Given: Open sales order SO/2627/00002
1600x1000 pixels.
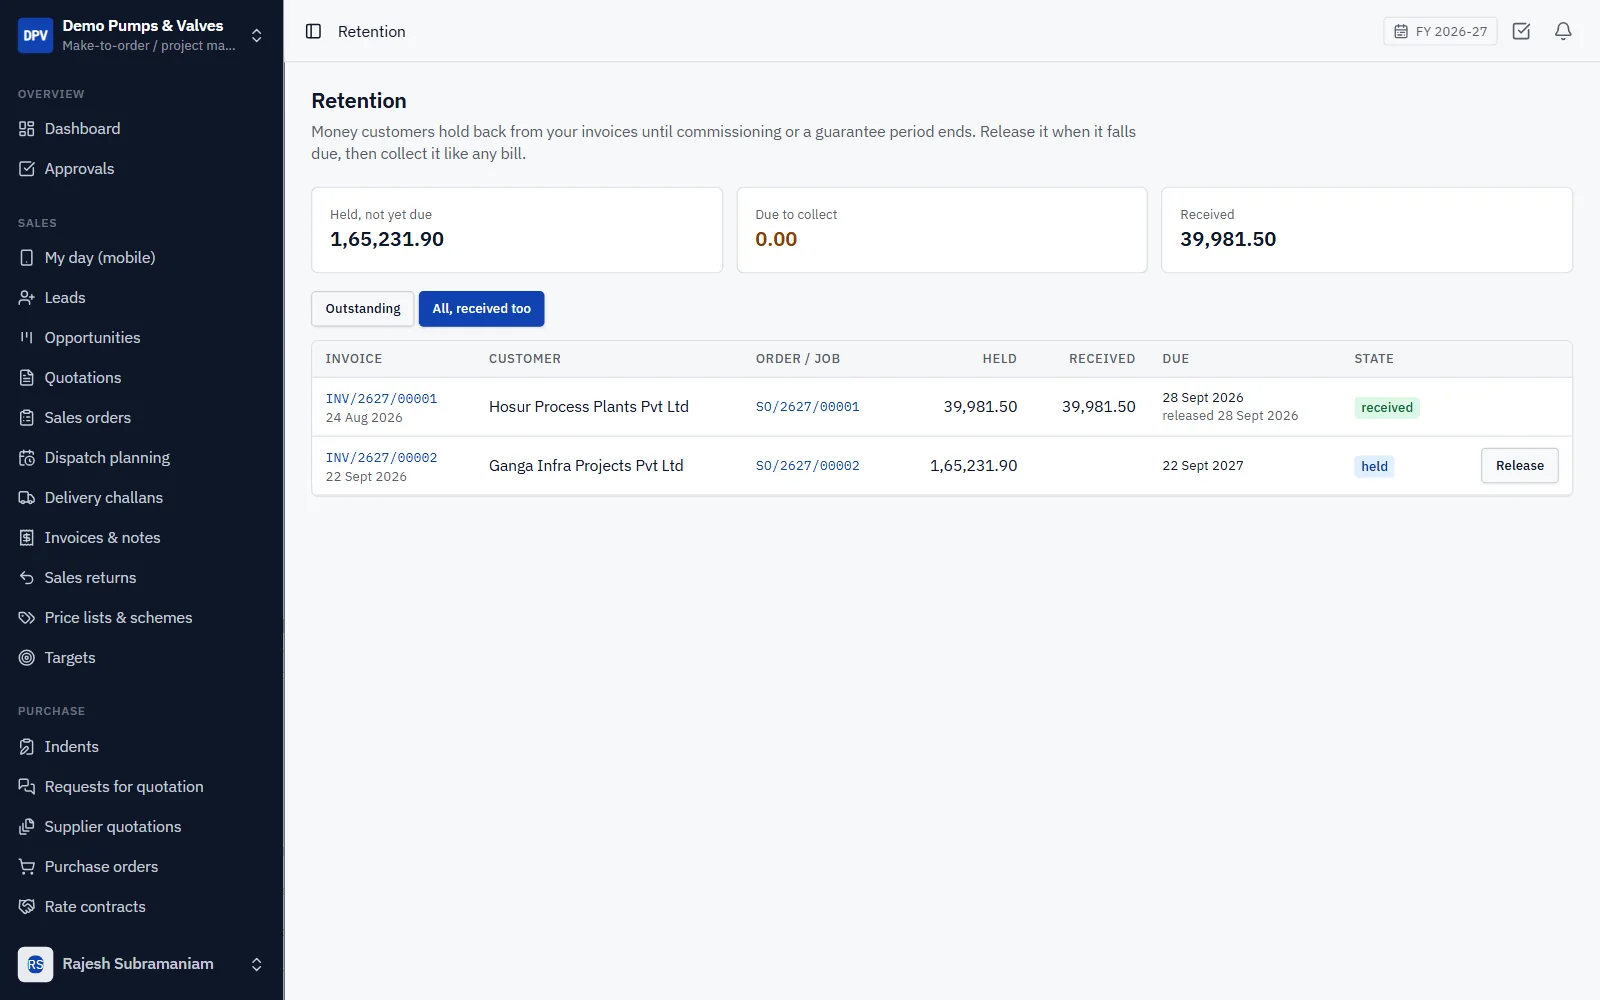Looking at the screenshot, I should click(x=807, y=466).
